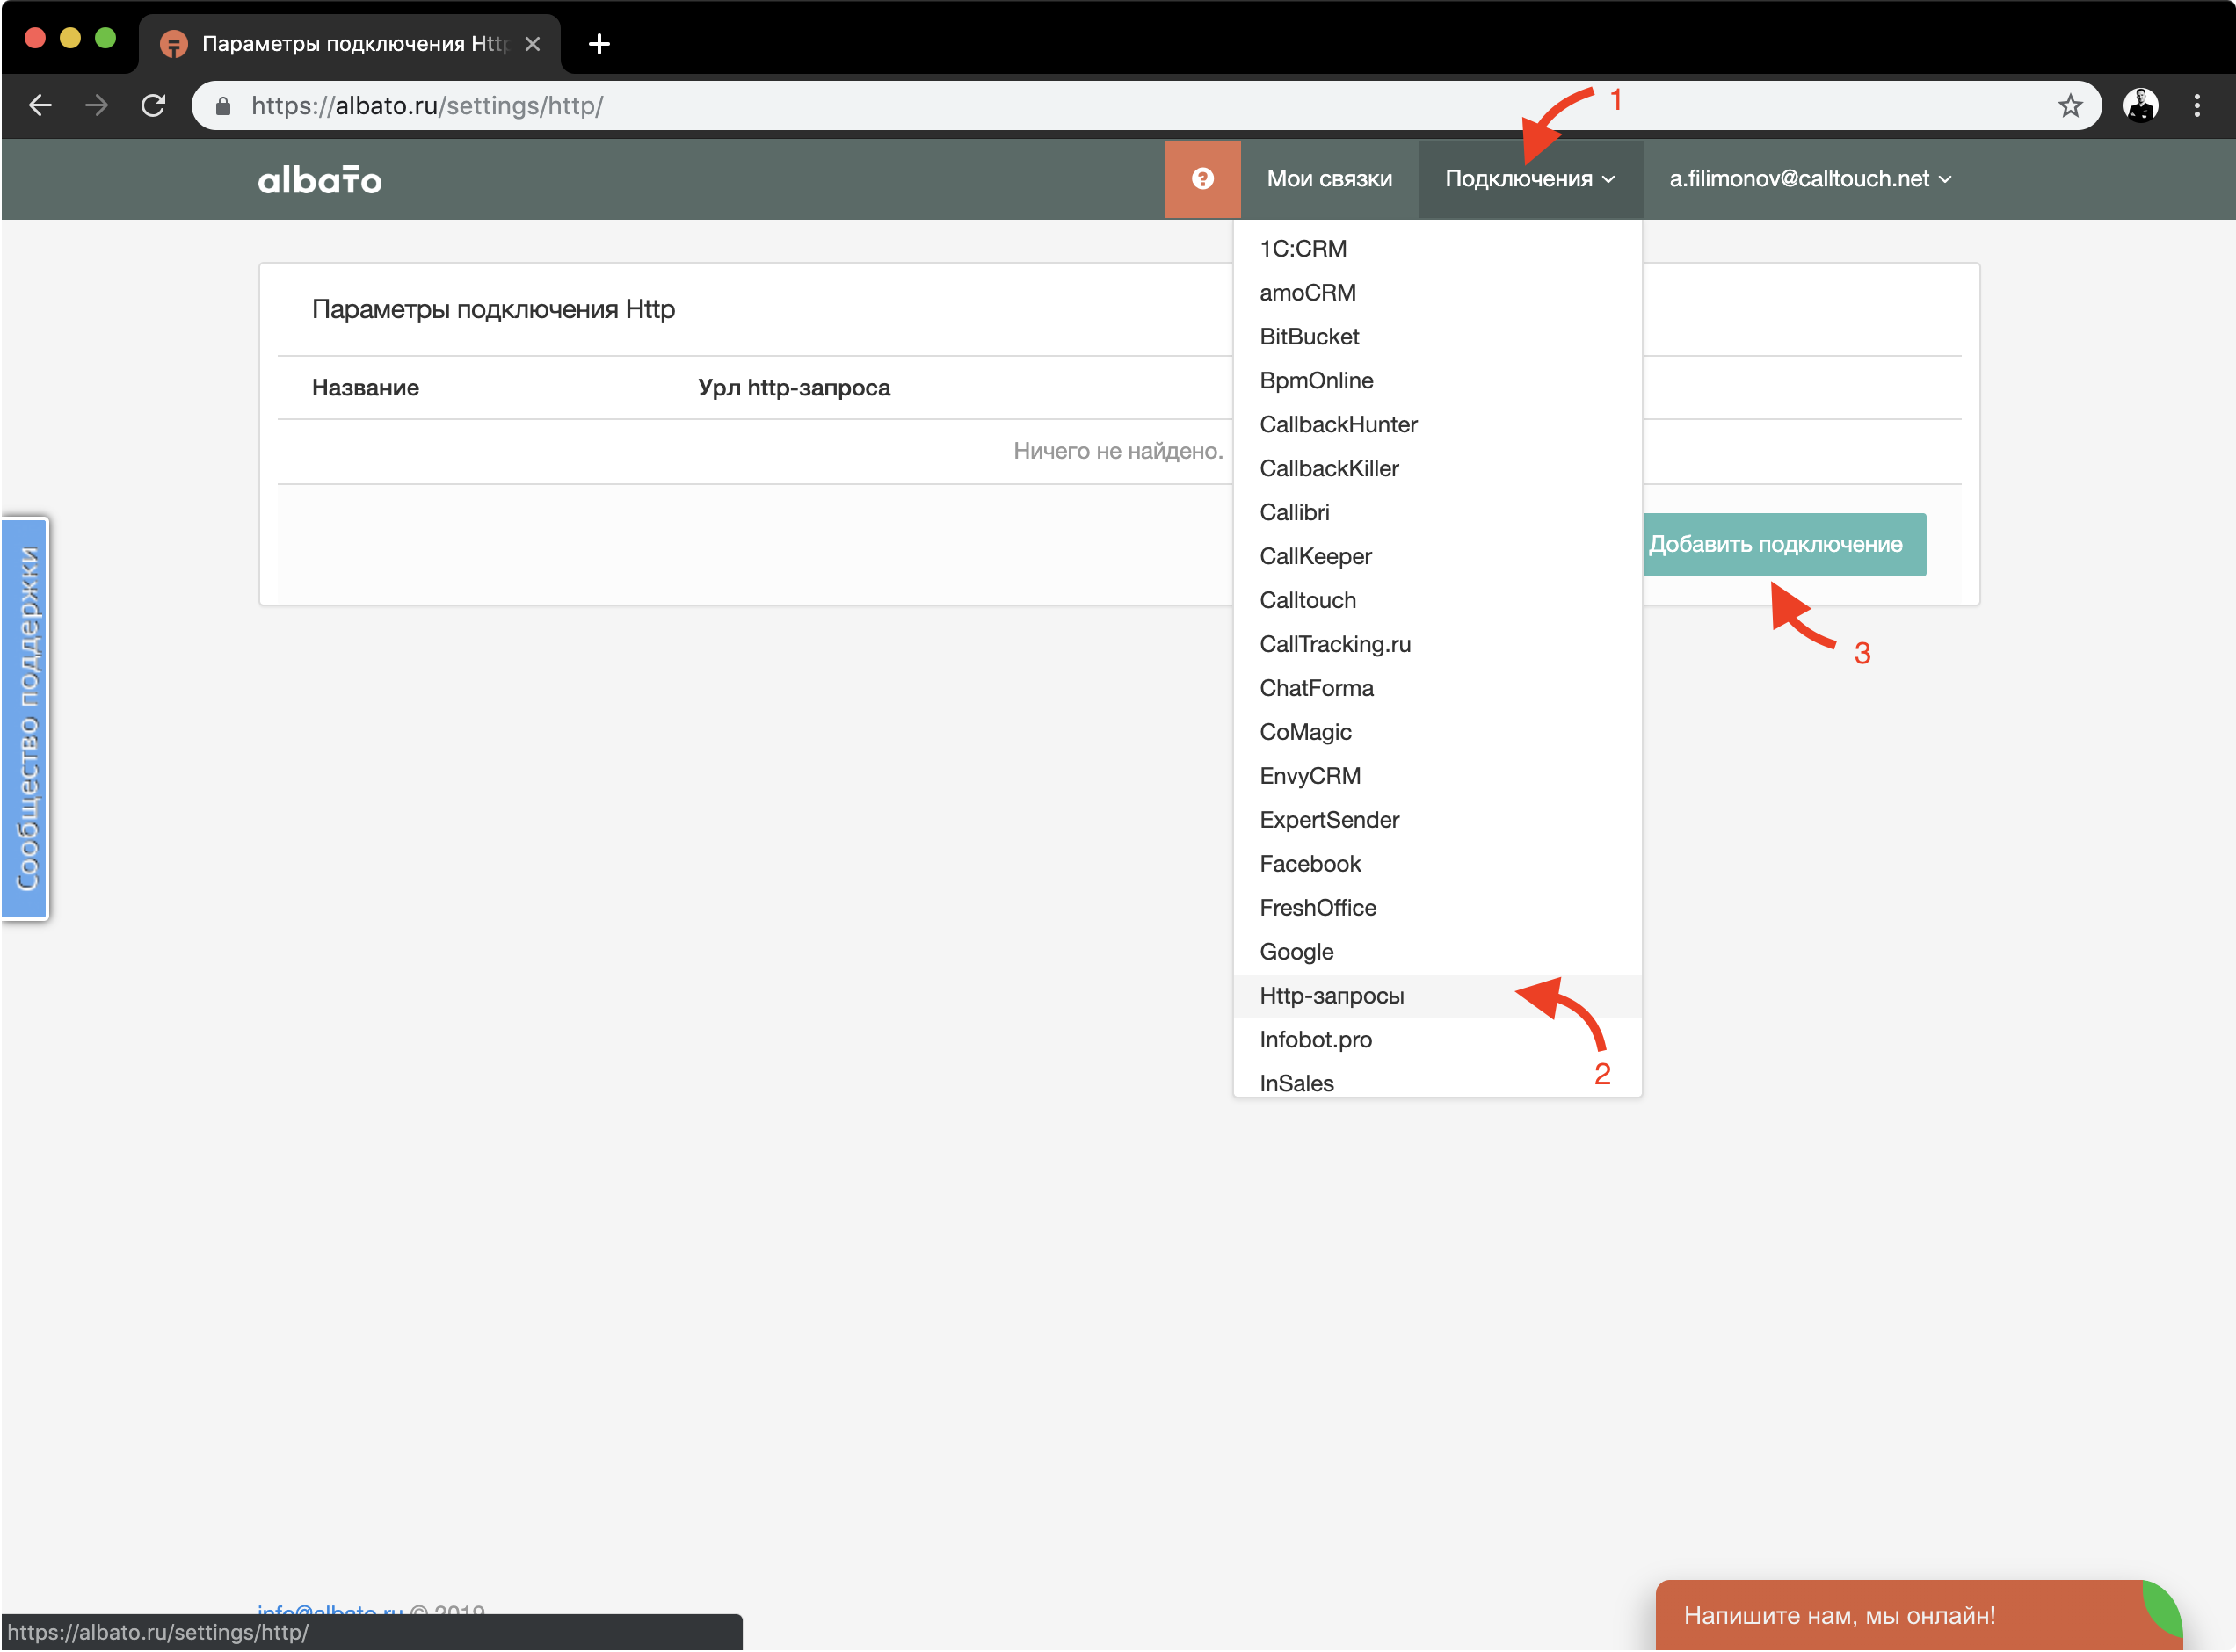Select CallbackKiller connection
The image size is (2236, 1652).
coord(1437,469)
